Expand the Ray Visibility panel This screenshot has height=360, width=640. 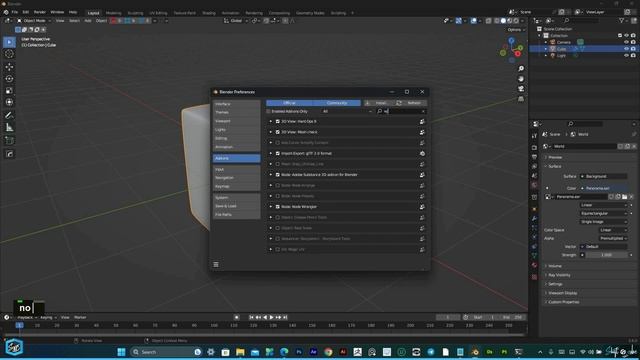pyautogui.click(x=559, y=275)
